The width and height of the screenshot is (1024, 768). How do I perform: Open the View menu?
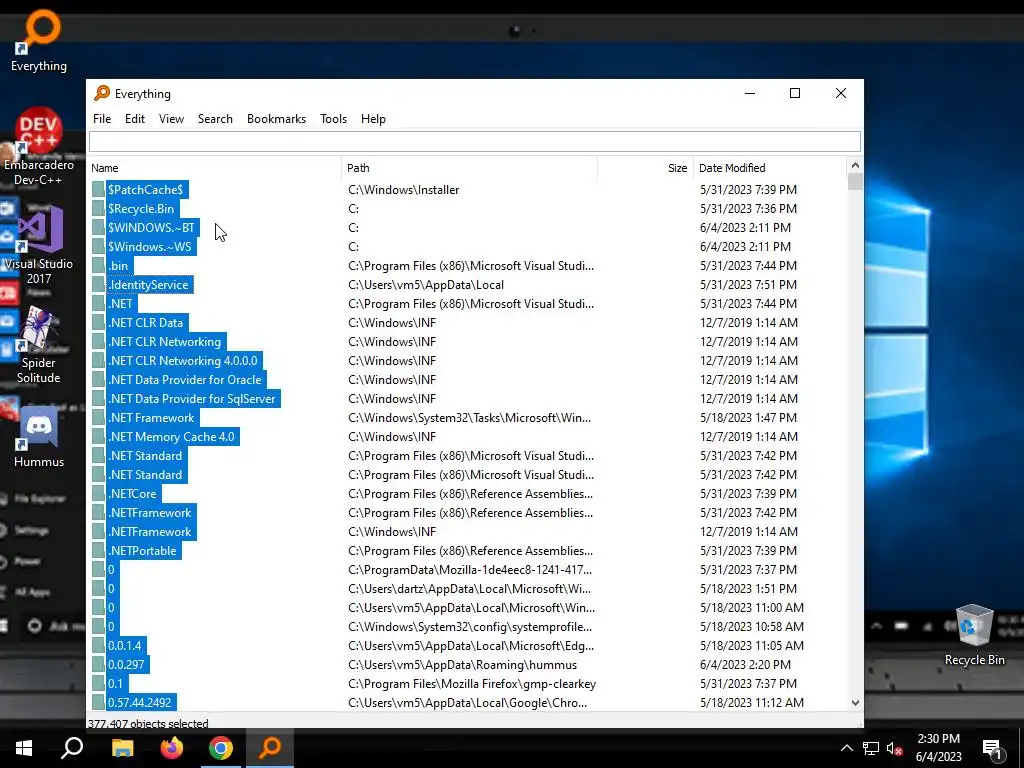pos(171,119)
